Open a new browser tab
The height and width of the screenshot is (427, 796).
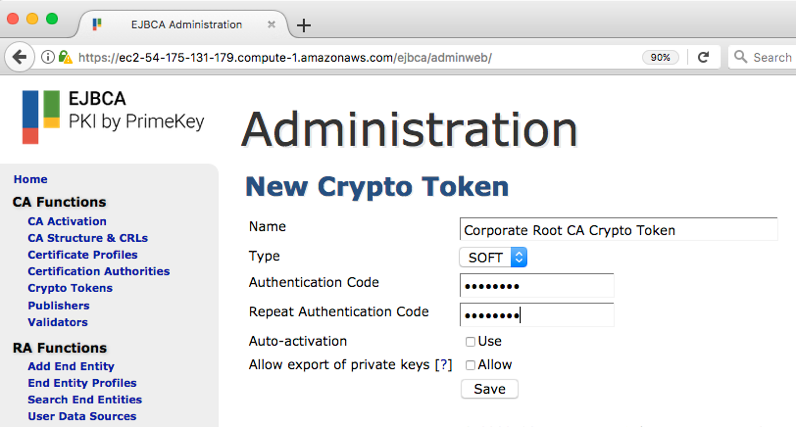coord(304,25)
